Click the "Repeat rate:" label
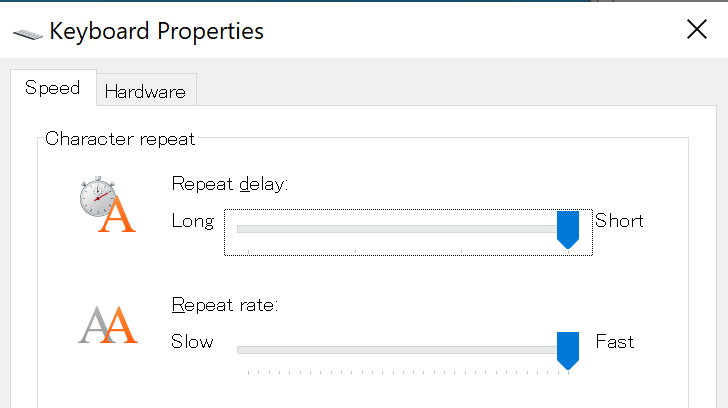728x408 pixels. 224,305
